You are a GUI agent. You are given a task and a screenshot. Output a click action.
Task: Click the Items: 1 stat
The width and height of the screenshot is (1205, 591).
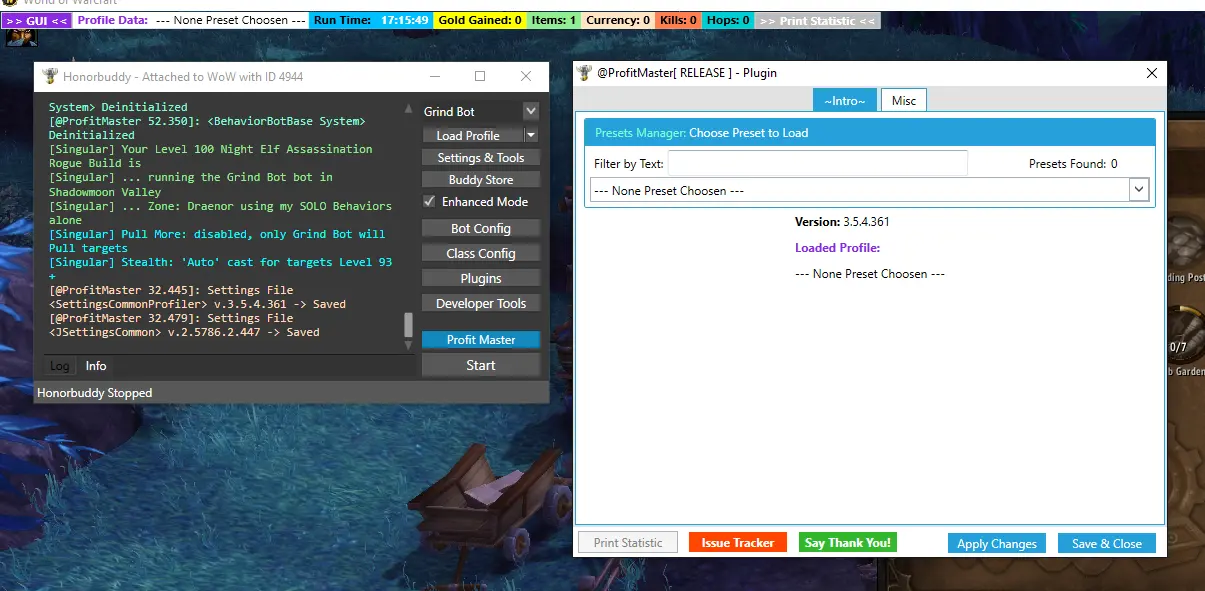pyautogui.click(x=554, y=20)
